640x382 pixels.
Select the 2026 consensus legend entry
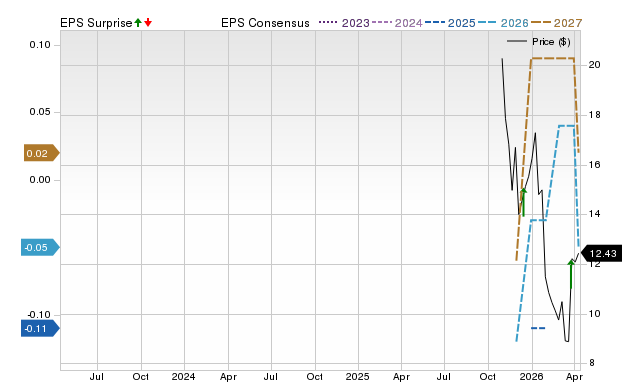coord(503,23)
